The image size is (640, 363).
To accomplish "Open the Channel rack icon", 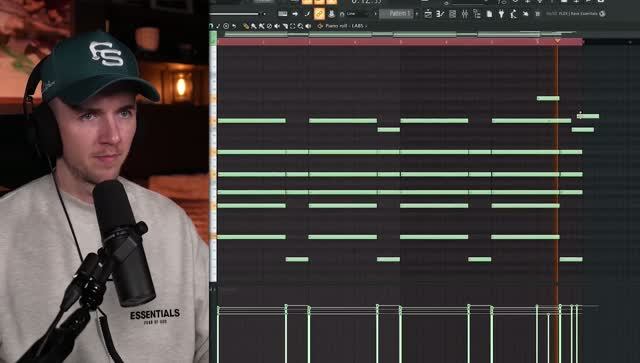I will pyautogui.click(x=452, y=14).
